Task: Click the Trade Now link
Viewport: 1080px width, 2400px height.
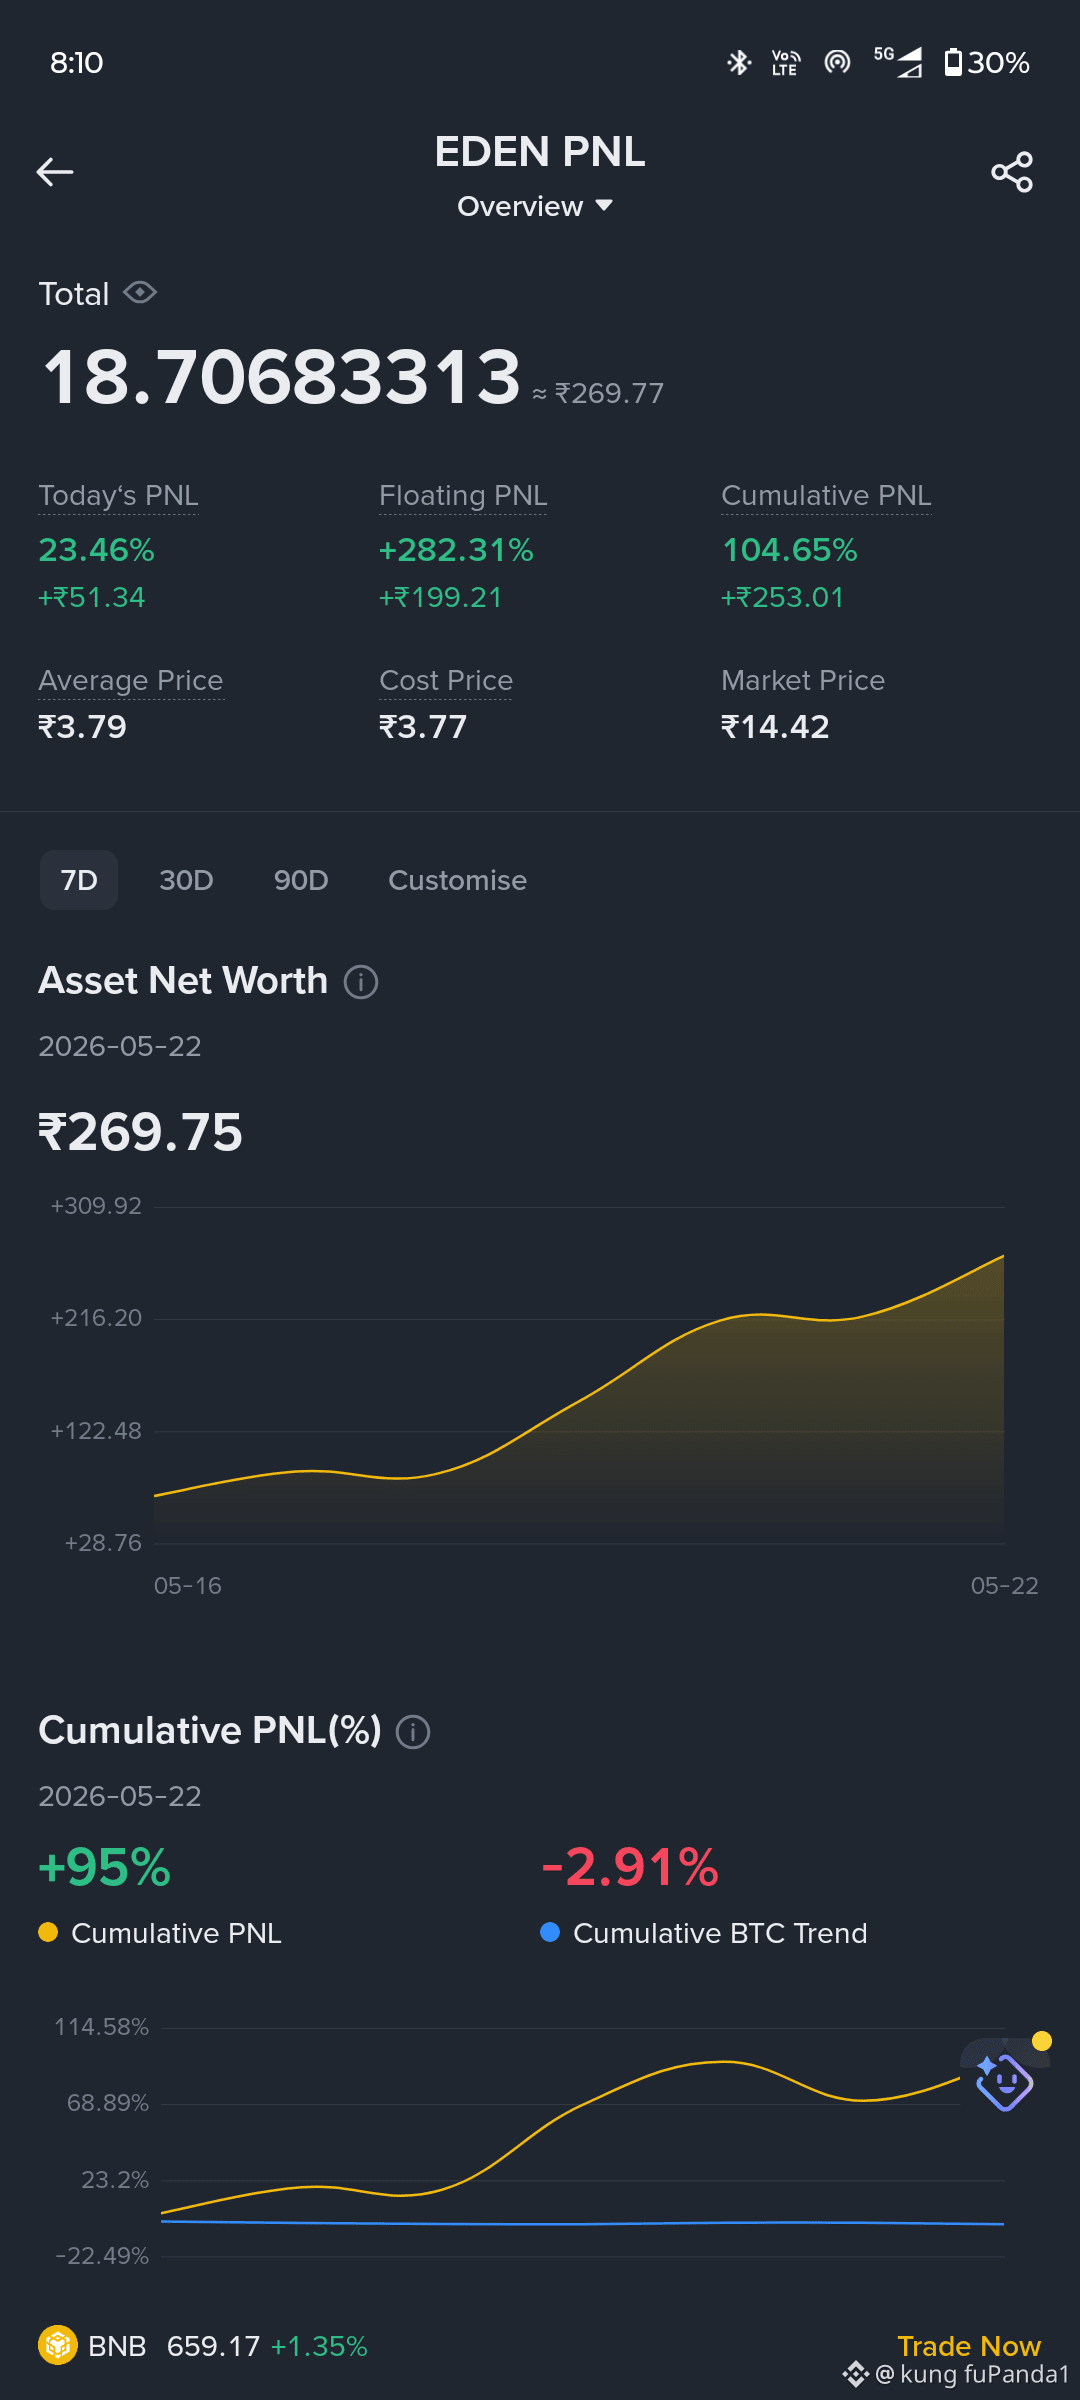Action: tap(969, 2345)
